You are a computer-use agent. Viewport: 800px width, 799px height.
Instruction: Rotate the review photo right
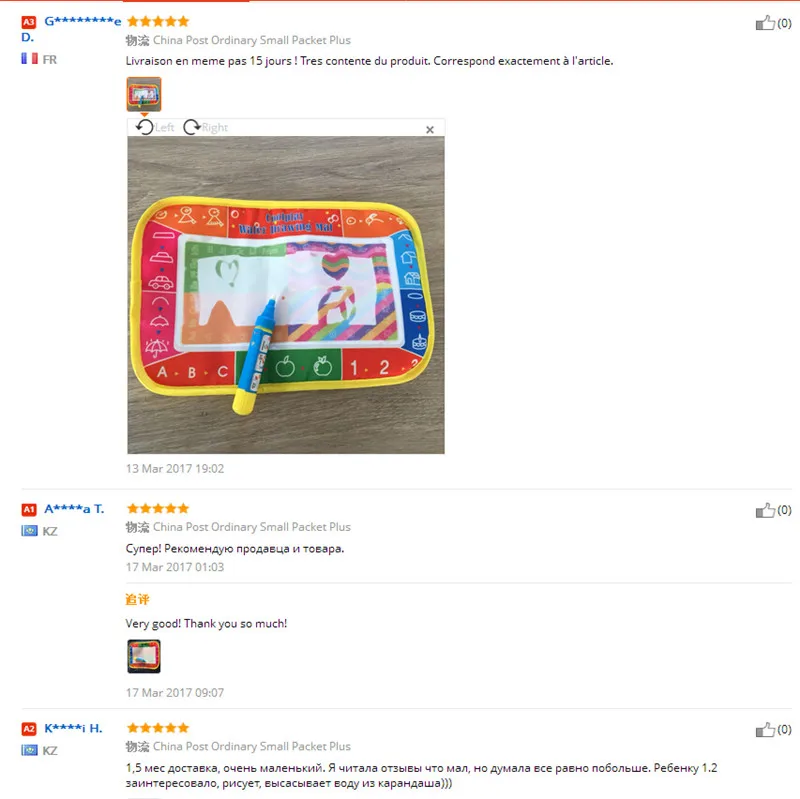point(206,127)
